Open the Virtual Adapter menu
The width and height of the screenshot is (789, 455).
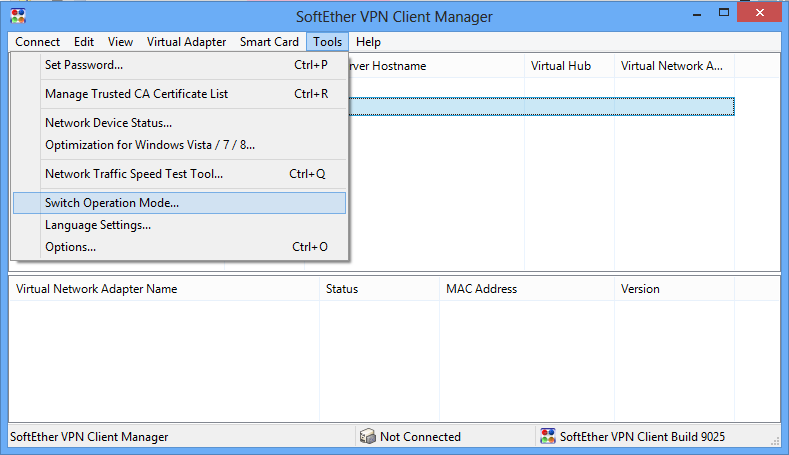[186, 42]
